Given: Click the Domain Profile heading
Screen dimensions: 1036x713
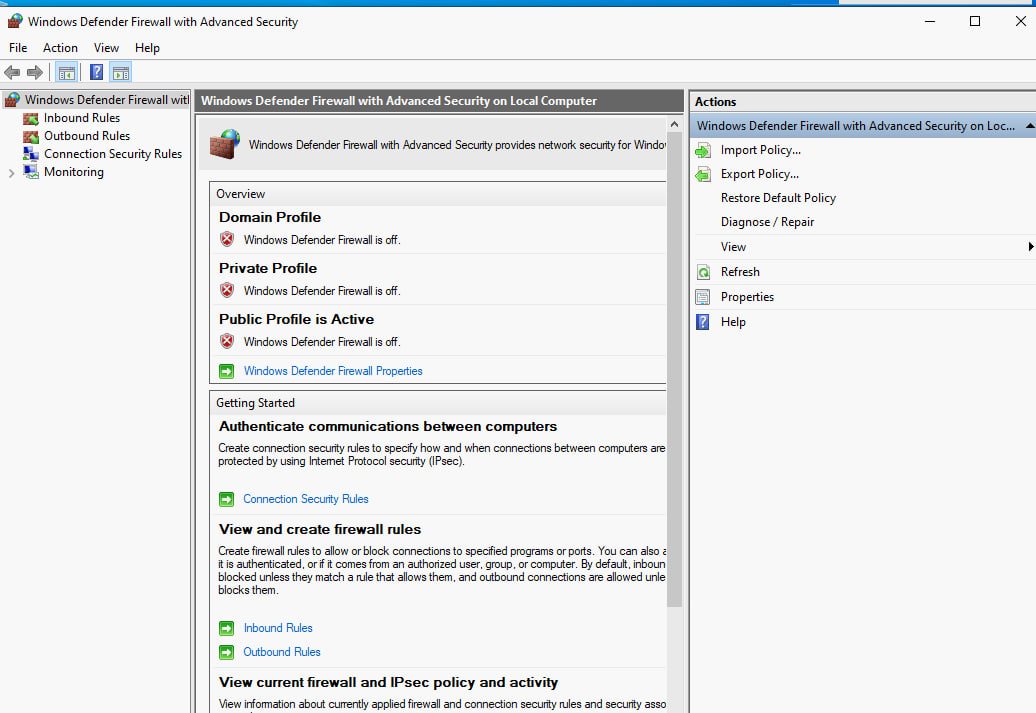Looking at the screenshot, I should click(270, 217).
